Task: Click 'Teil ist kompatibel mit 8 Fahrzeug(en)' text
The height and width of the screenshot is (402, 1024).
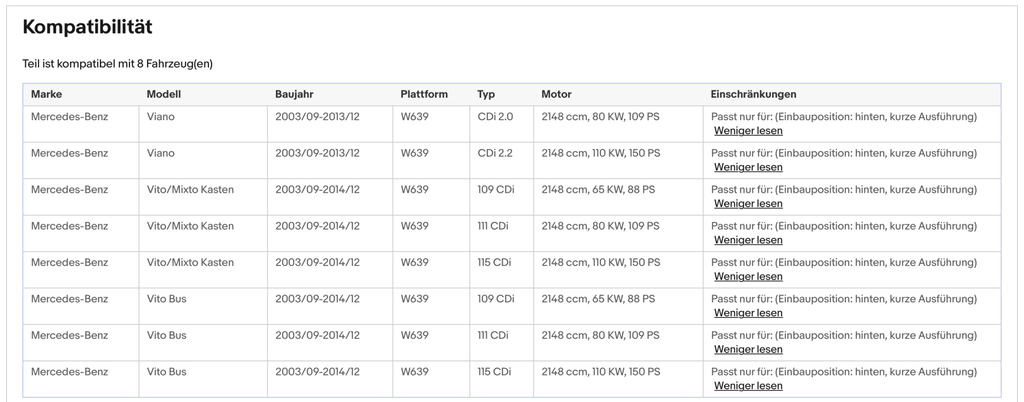Action: point(118,64)
